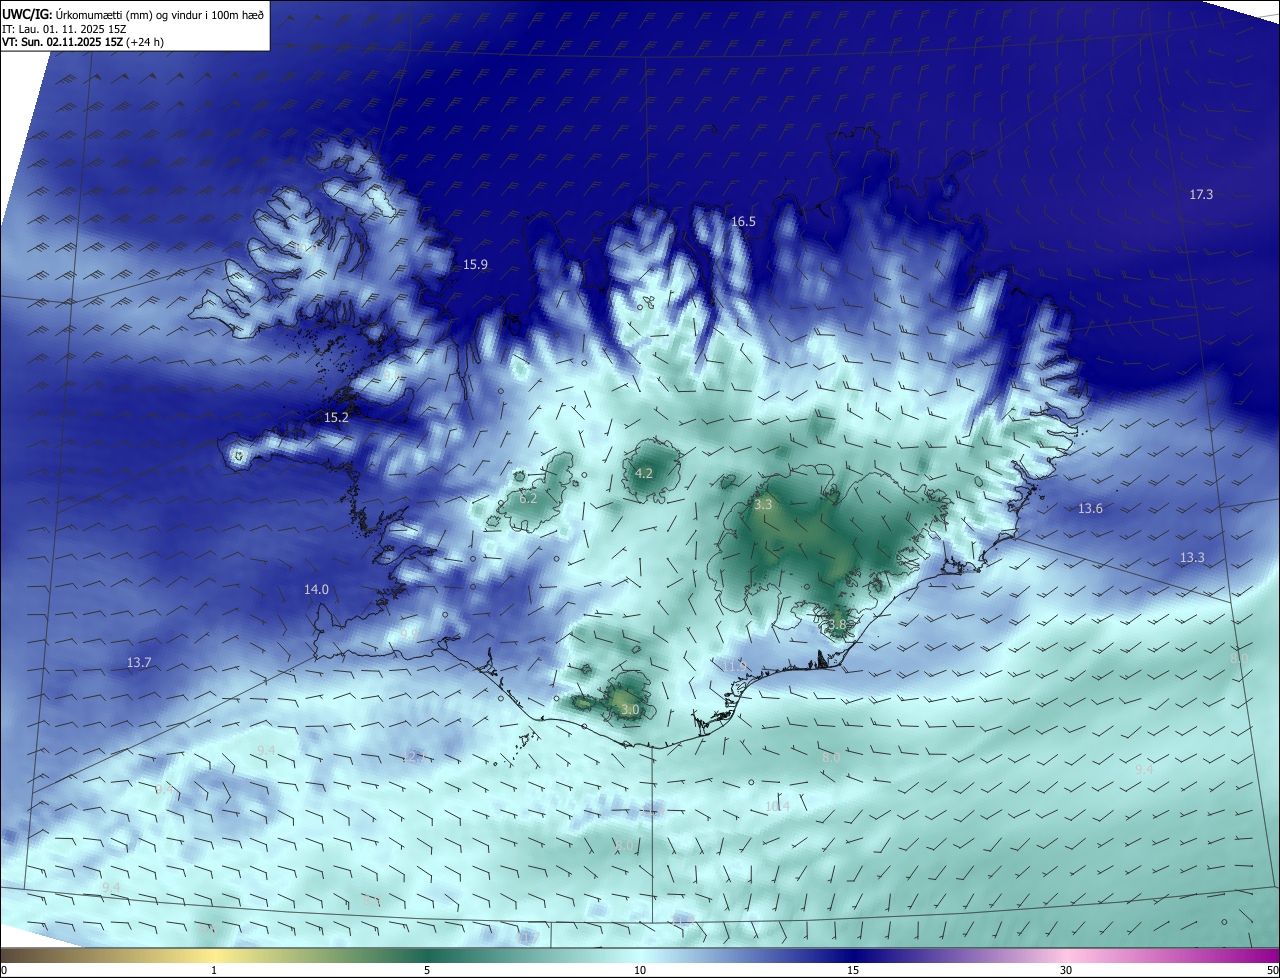The height and width of the screenshot is (978, 1280).
Task: Click the 30 label on the color scale
Action: [x=1066, y=970]
